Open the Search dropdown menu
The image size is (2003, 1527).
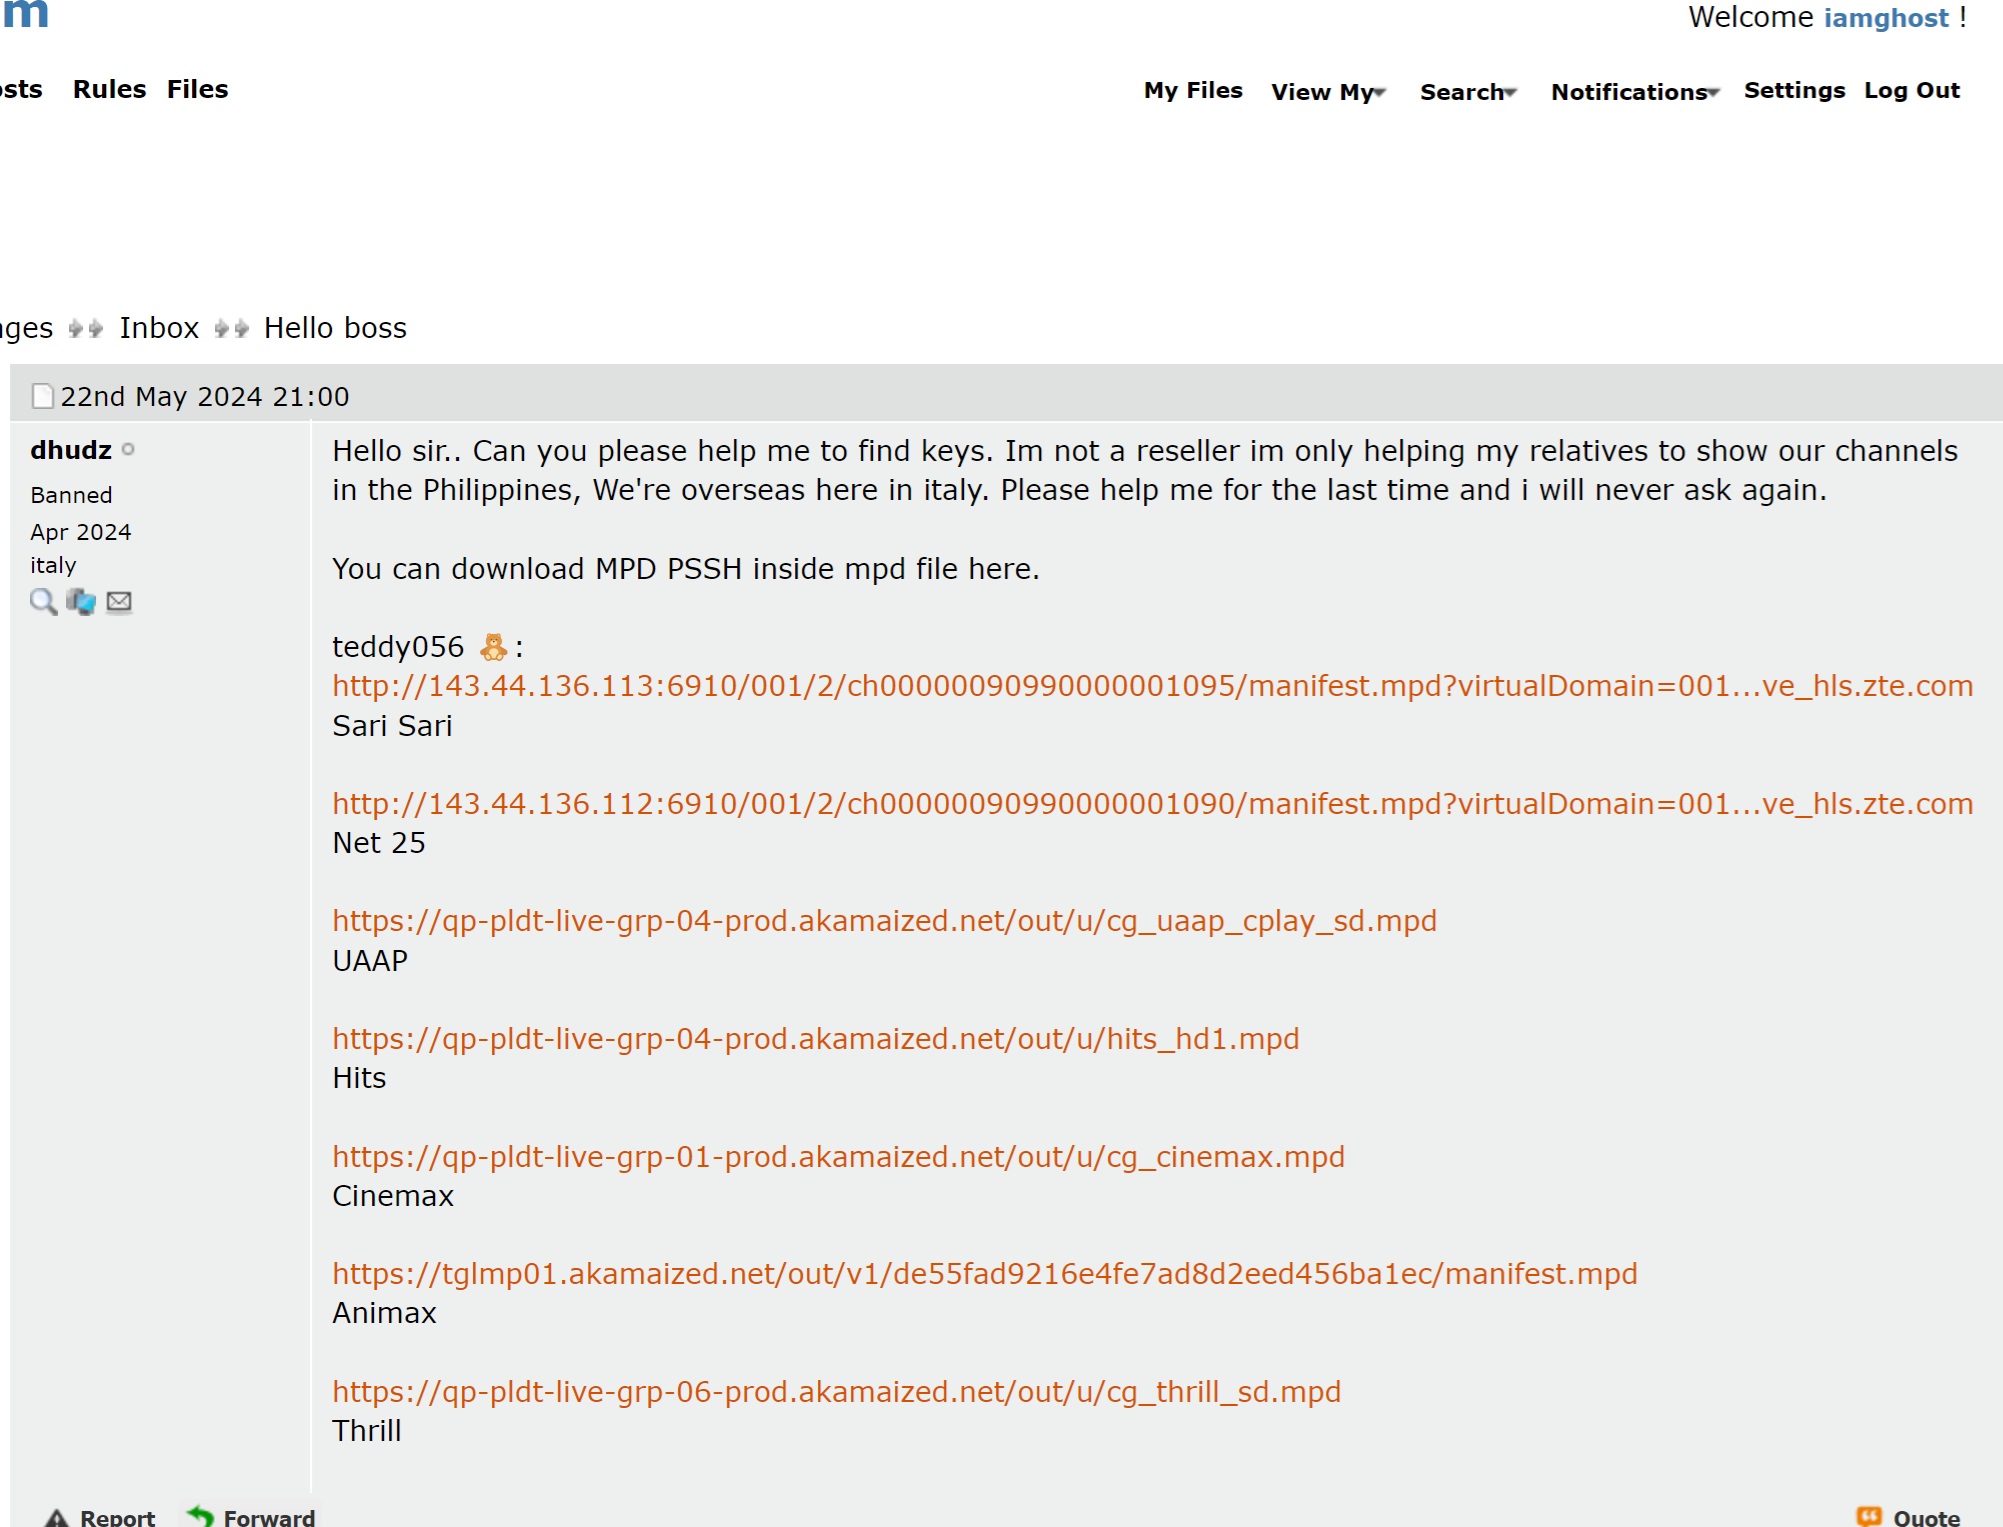point(1468,91)
